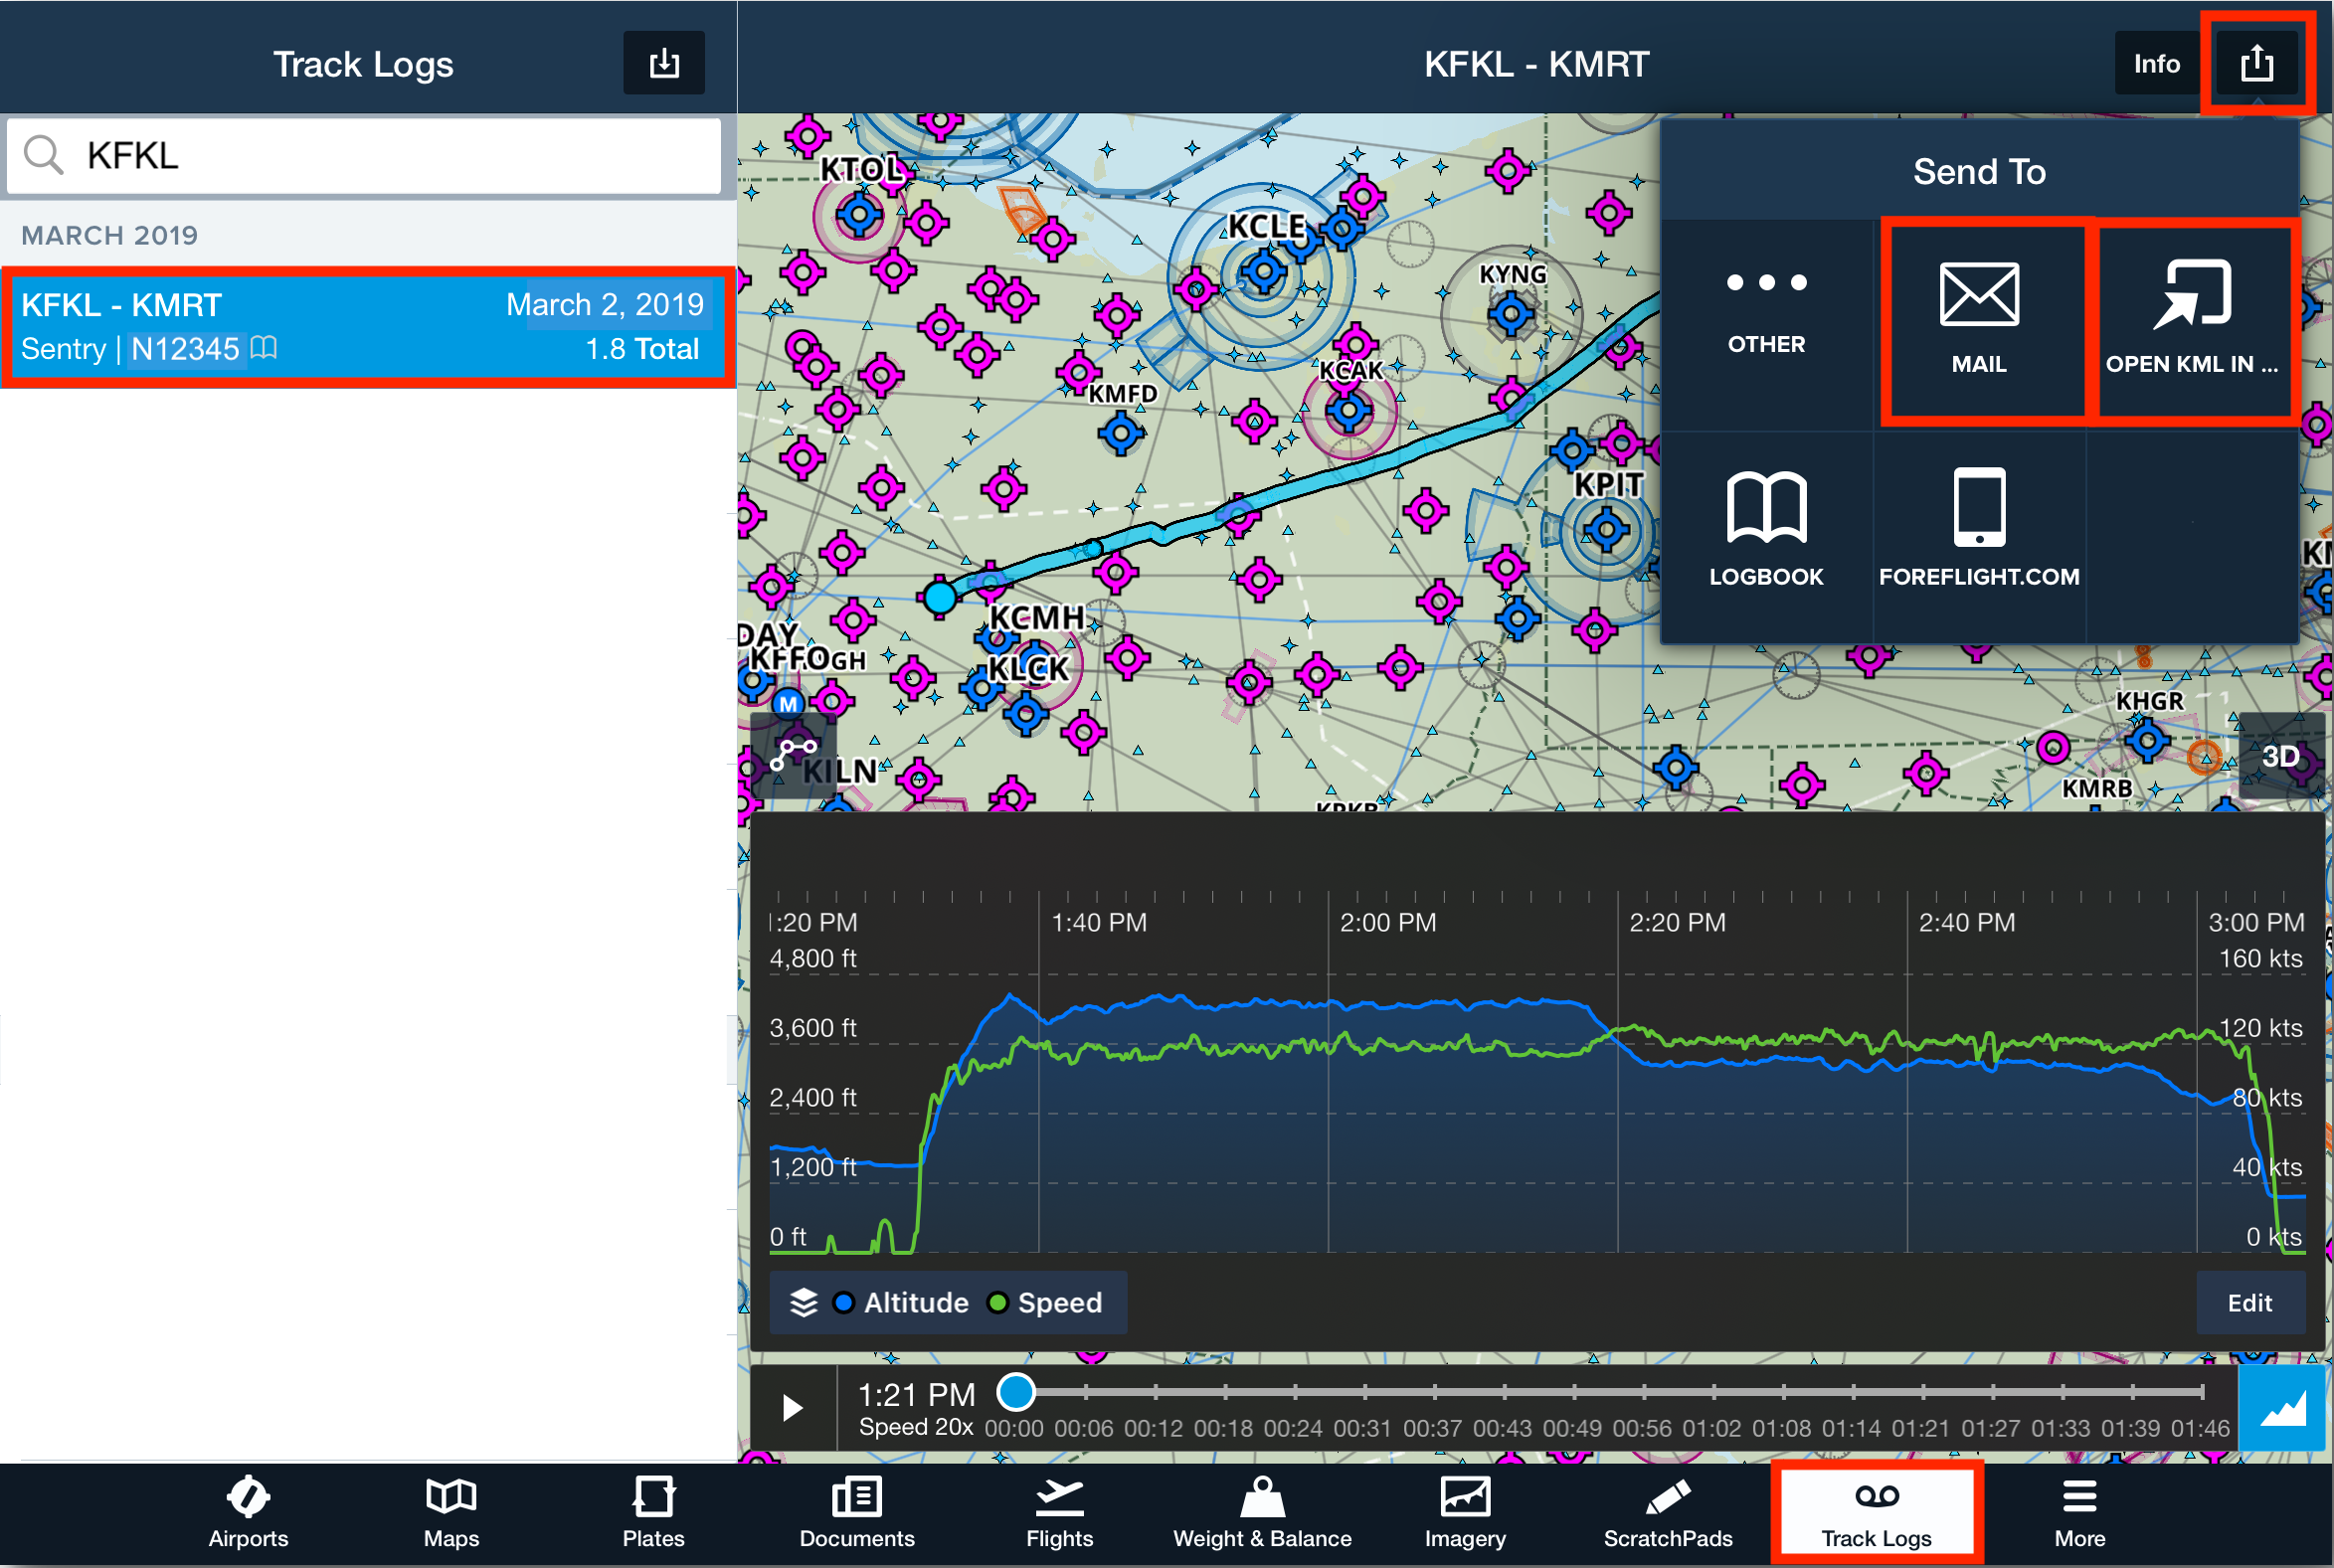Select the Mail send option
The image size is (2334, 1568).
click(1978, 320)
